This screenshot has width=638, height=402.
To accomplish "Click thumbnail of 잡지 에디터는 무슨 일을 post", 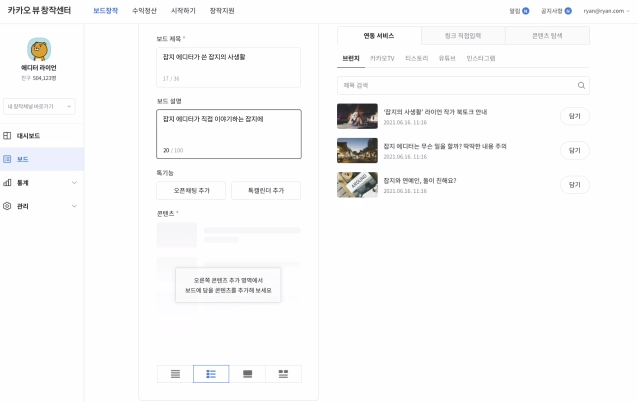I will [357, 150].
